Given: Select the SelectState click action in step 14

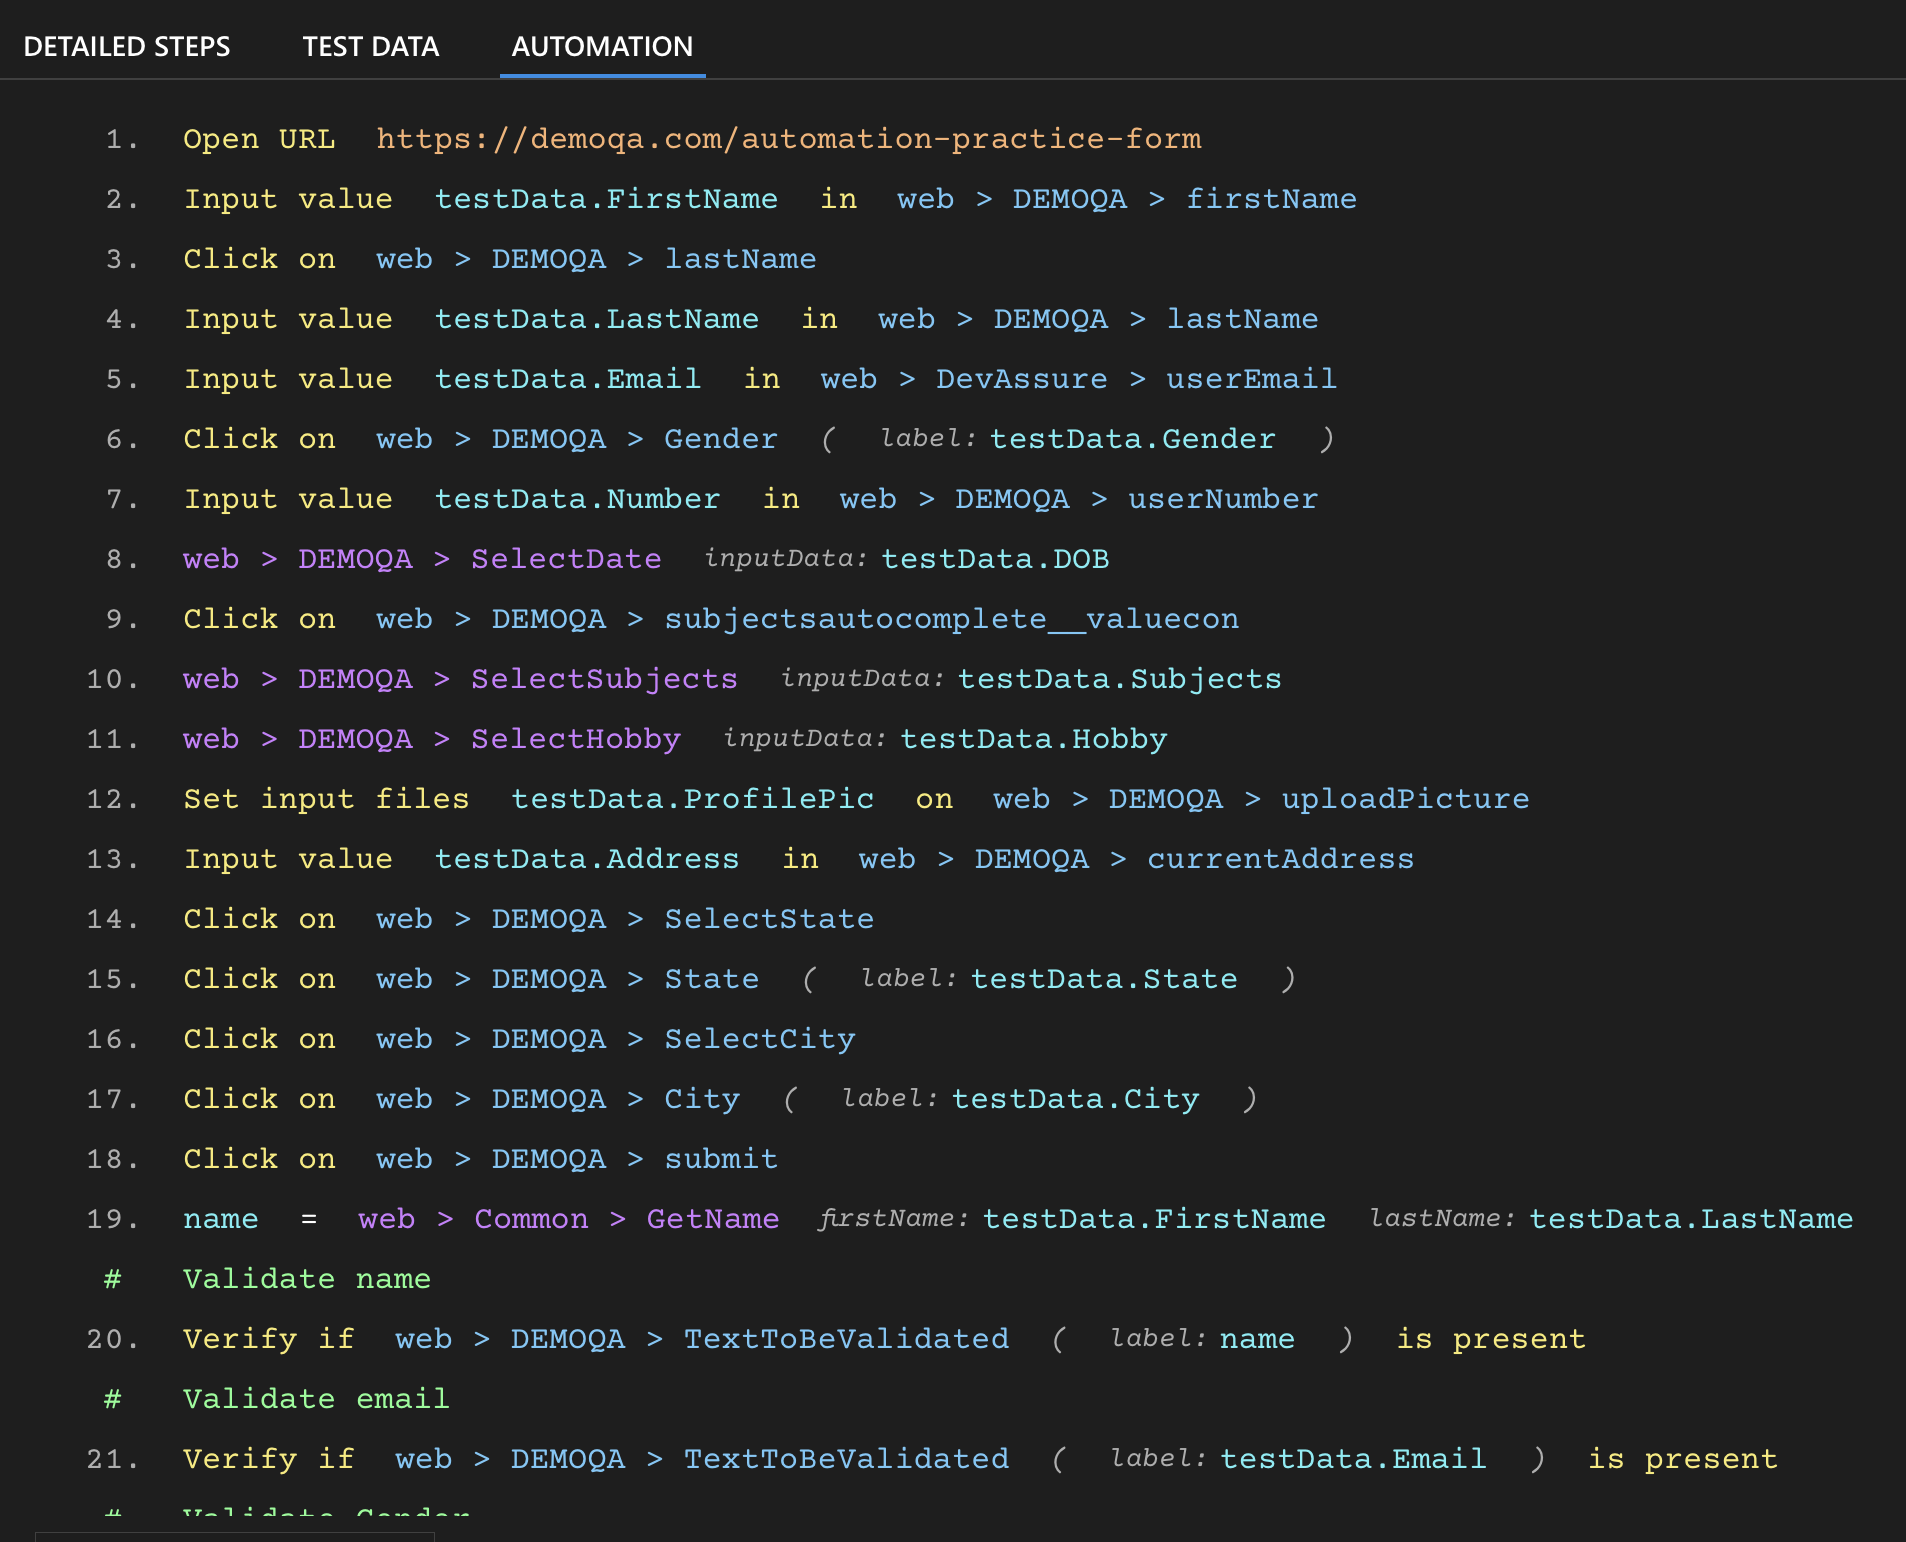Looking at the screenshot, I should click(768, 918).
